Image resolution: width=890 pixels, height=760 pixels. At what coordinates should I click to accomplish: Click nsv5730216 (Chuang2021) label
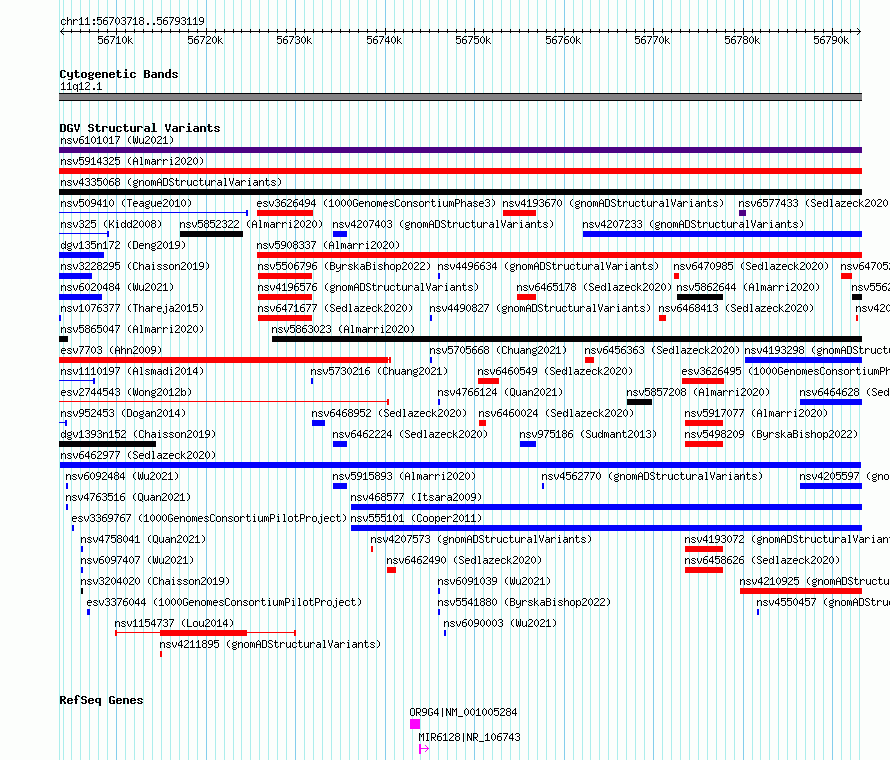point(379,371)
